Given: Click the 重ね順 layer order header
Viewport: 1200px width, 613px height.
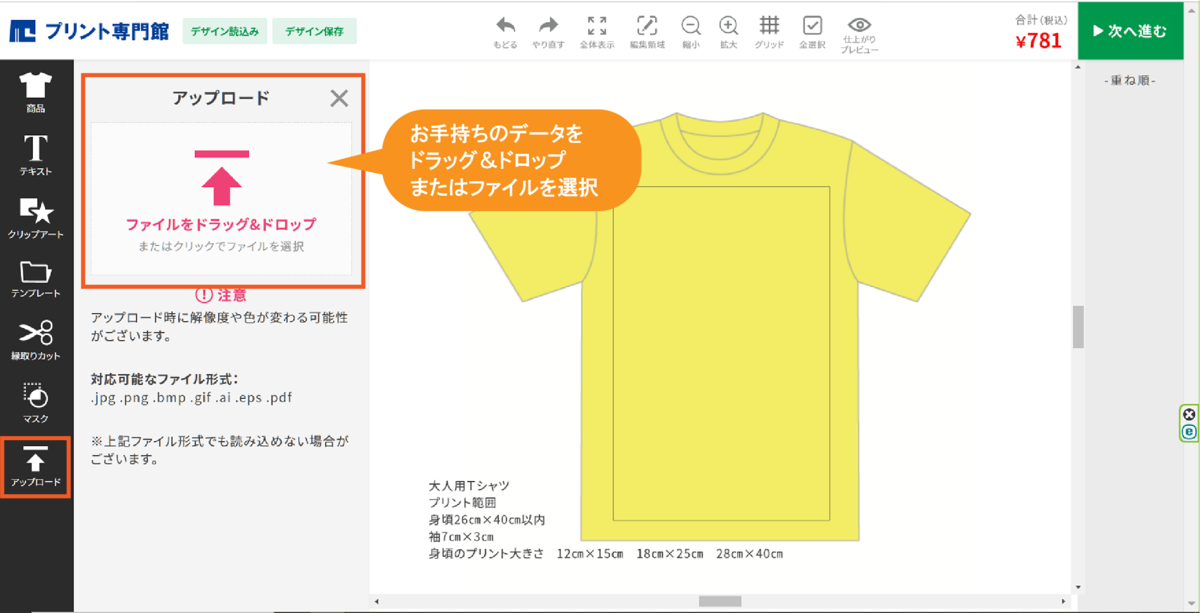Looking at the screenshot, I should click(1130, 80).
